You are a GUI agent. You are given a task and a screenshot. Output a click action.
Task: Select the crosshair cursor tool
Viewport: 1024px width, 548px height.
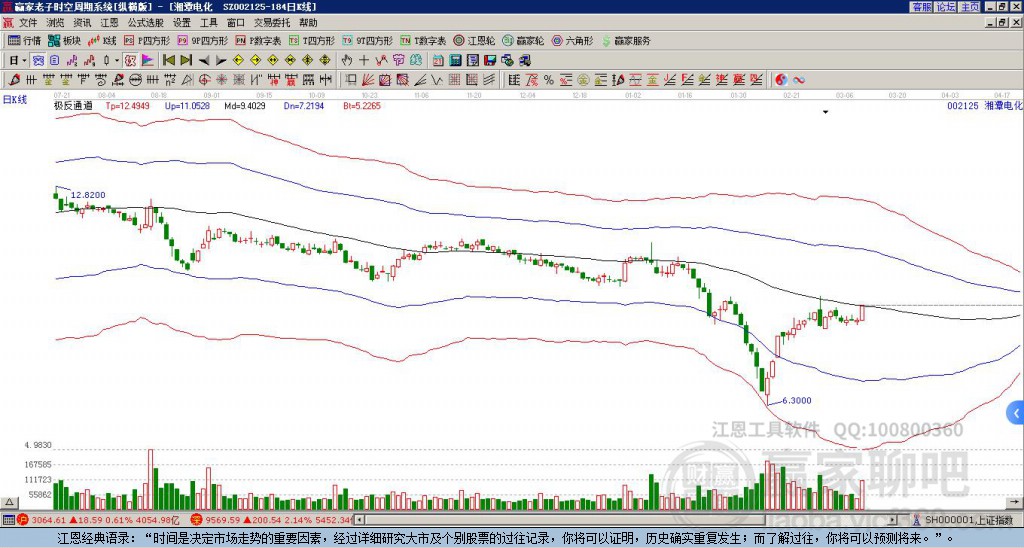point(364,61)
